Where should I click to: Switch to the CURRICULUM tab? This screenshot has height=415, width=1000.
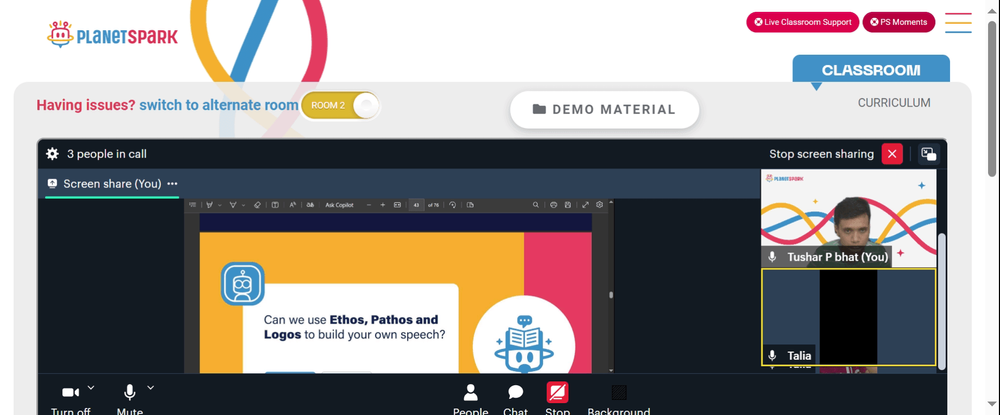[x=893, y=103]
